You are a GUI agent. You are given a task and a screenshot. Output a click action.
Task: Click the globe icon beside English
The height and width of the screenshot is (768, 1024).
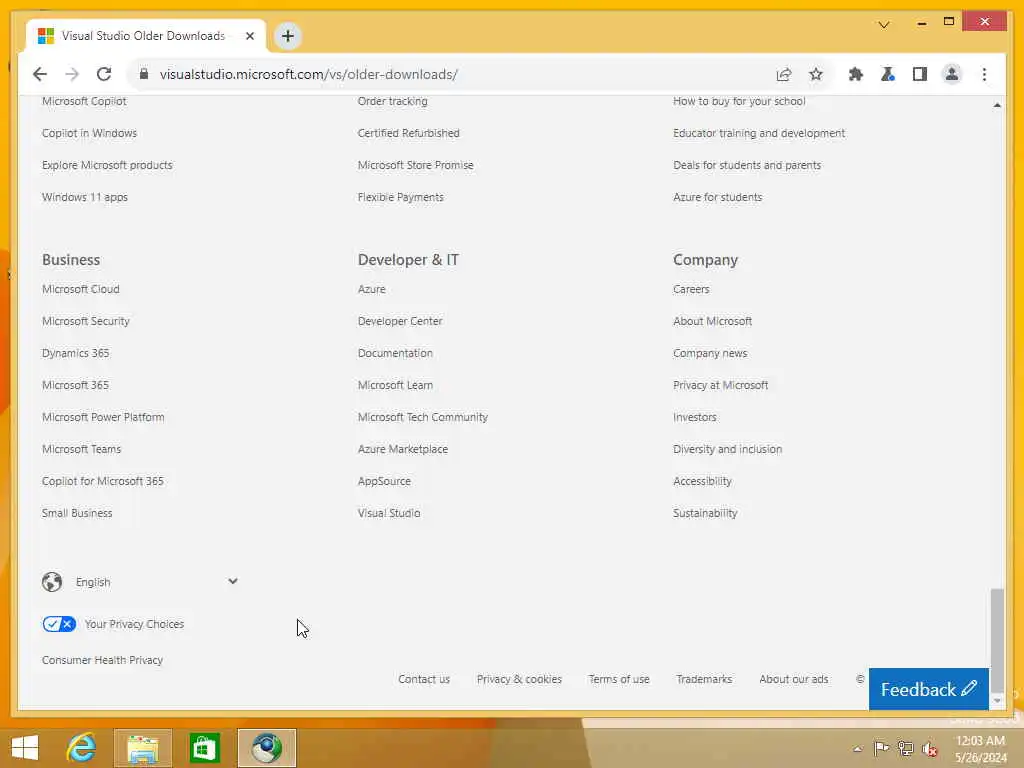[52, 581]
